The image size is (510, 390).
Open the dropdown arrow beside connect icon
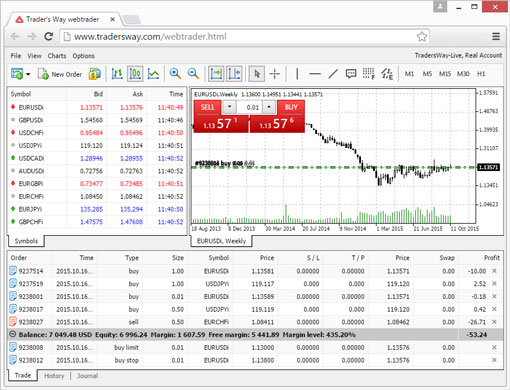coord(28,74)
